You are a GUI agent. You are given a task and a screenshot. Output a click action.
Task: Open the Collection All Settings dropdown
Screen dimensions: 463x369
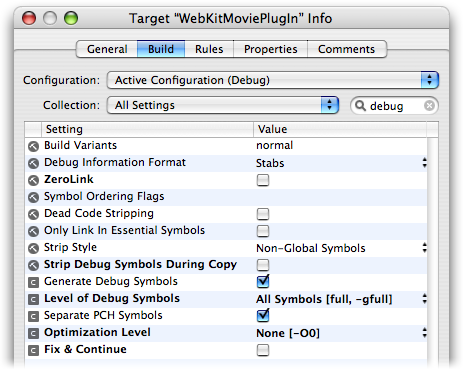coord(223,105)
